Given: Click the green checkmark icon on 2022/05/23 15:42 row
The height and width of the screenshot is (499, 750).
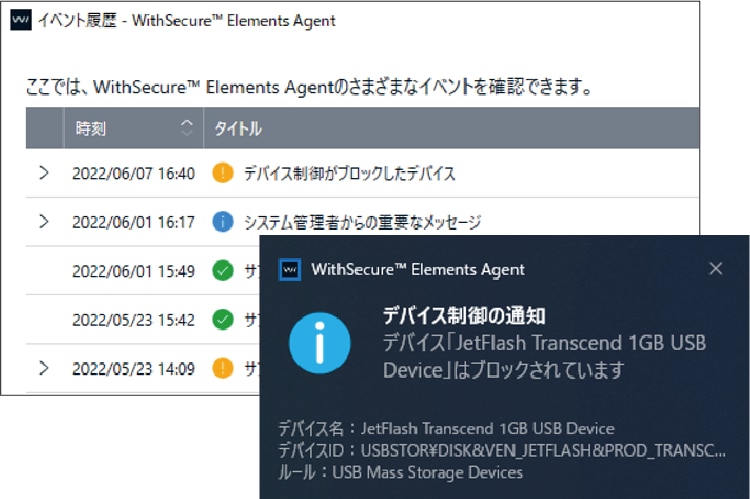Looking at the screenshot, I should click(223, 319).
